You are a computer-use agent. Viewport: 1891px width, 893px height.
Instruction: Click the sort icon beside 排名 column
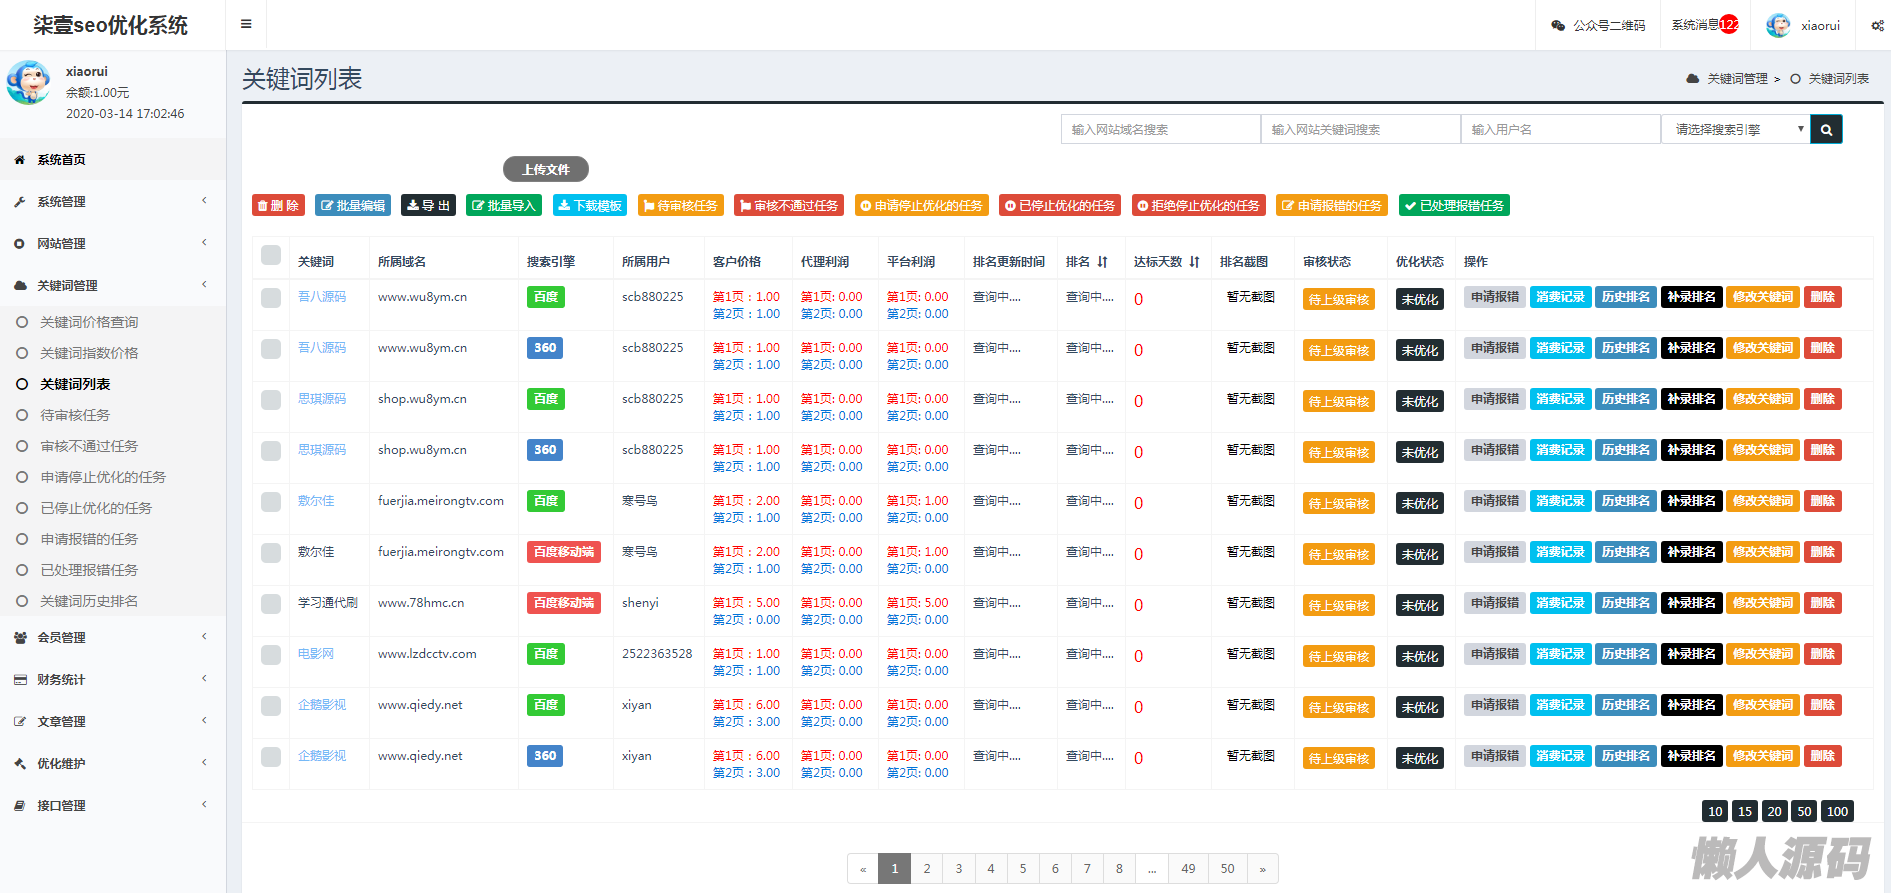click(x=1102, y=262)
